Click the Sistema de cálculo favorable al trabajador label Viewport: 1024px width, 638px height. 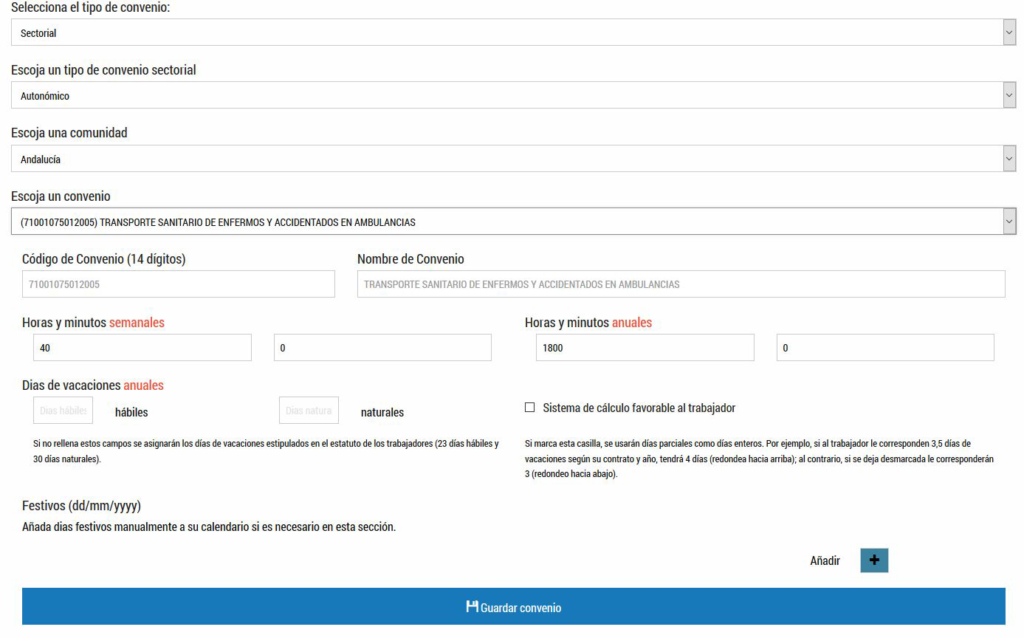click(x=639, y=408)
